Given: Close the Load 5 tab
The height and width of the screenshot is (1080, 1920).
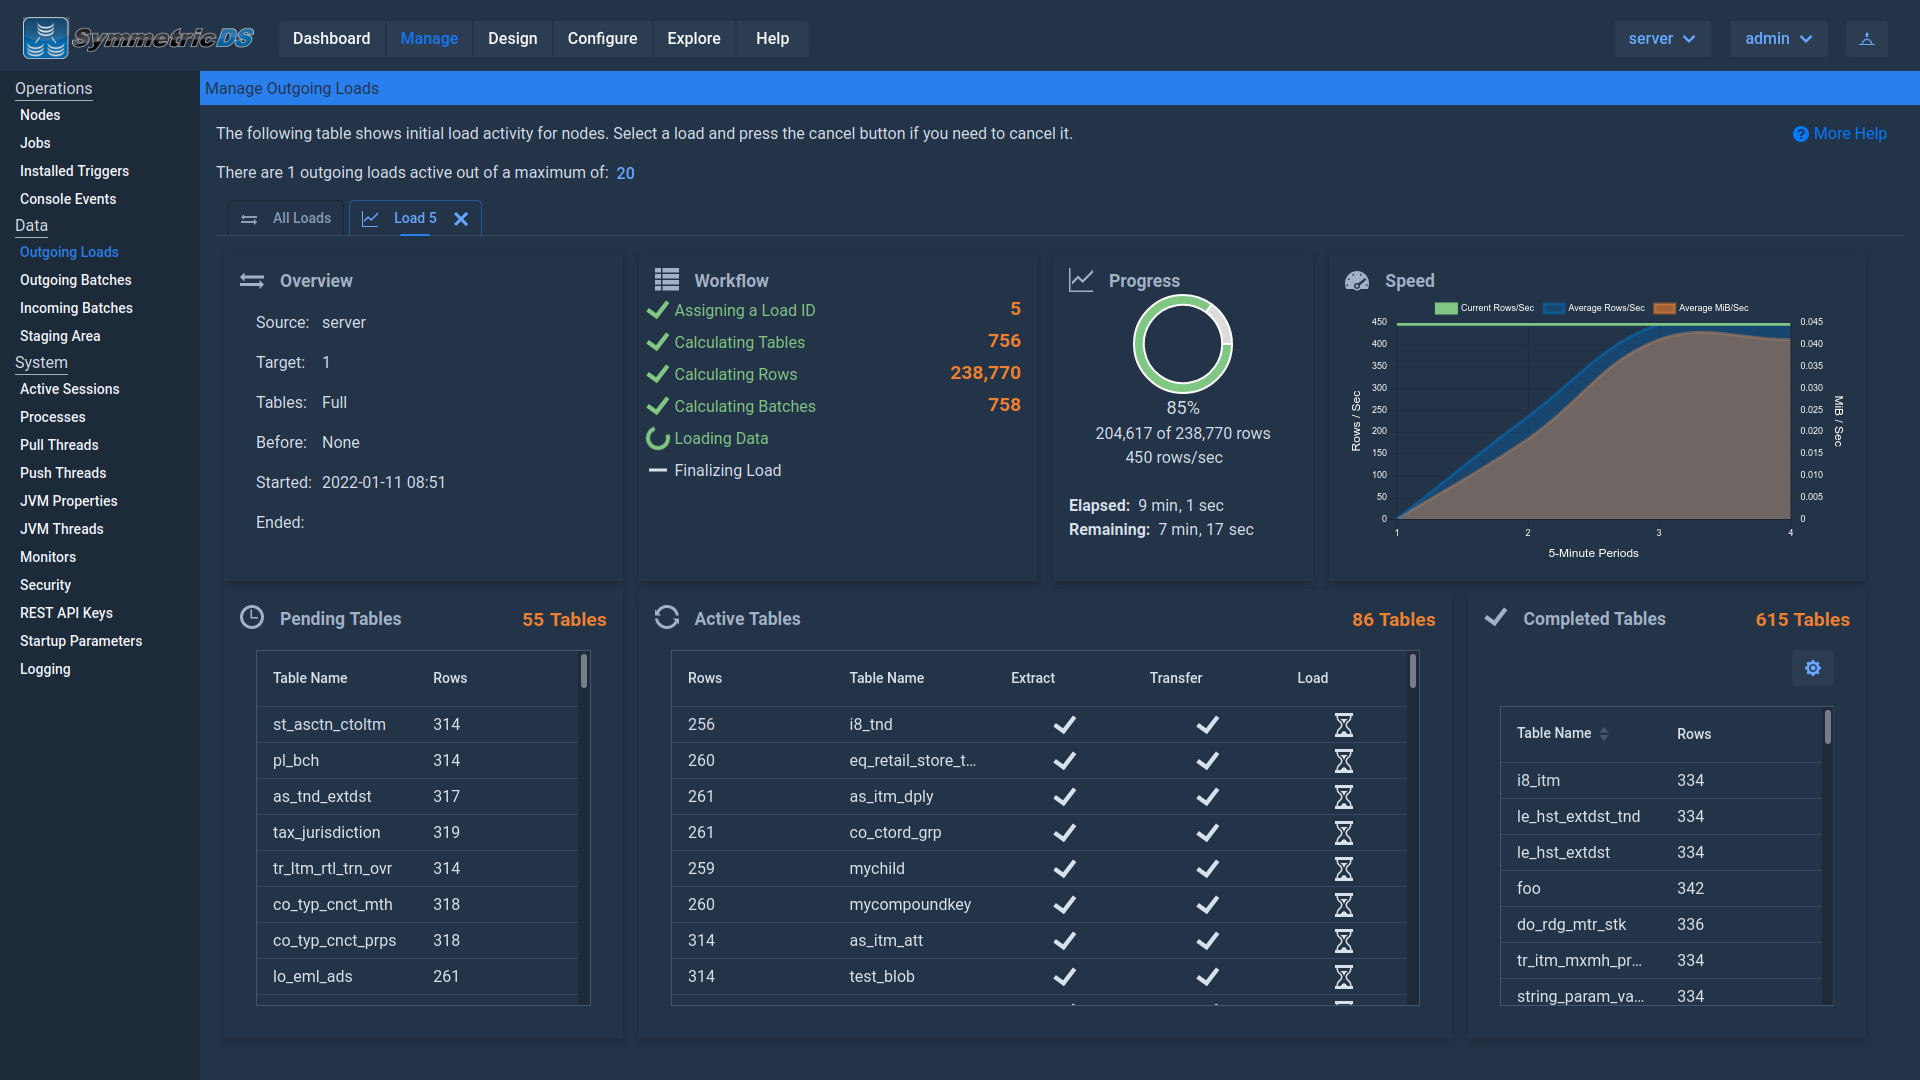Looking at the screenshot, I should (461, 219).
